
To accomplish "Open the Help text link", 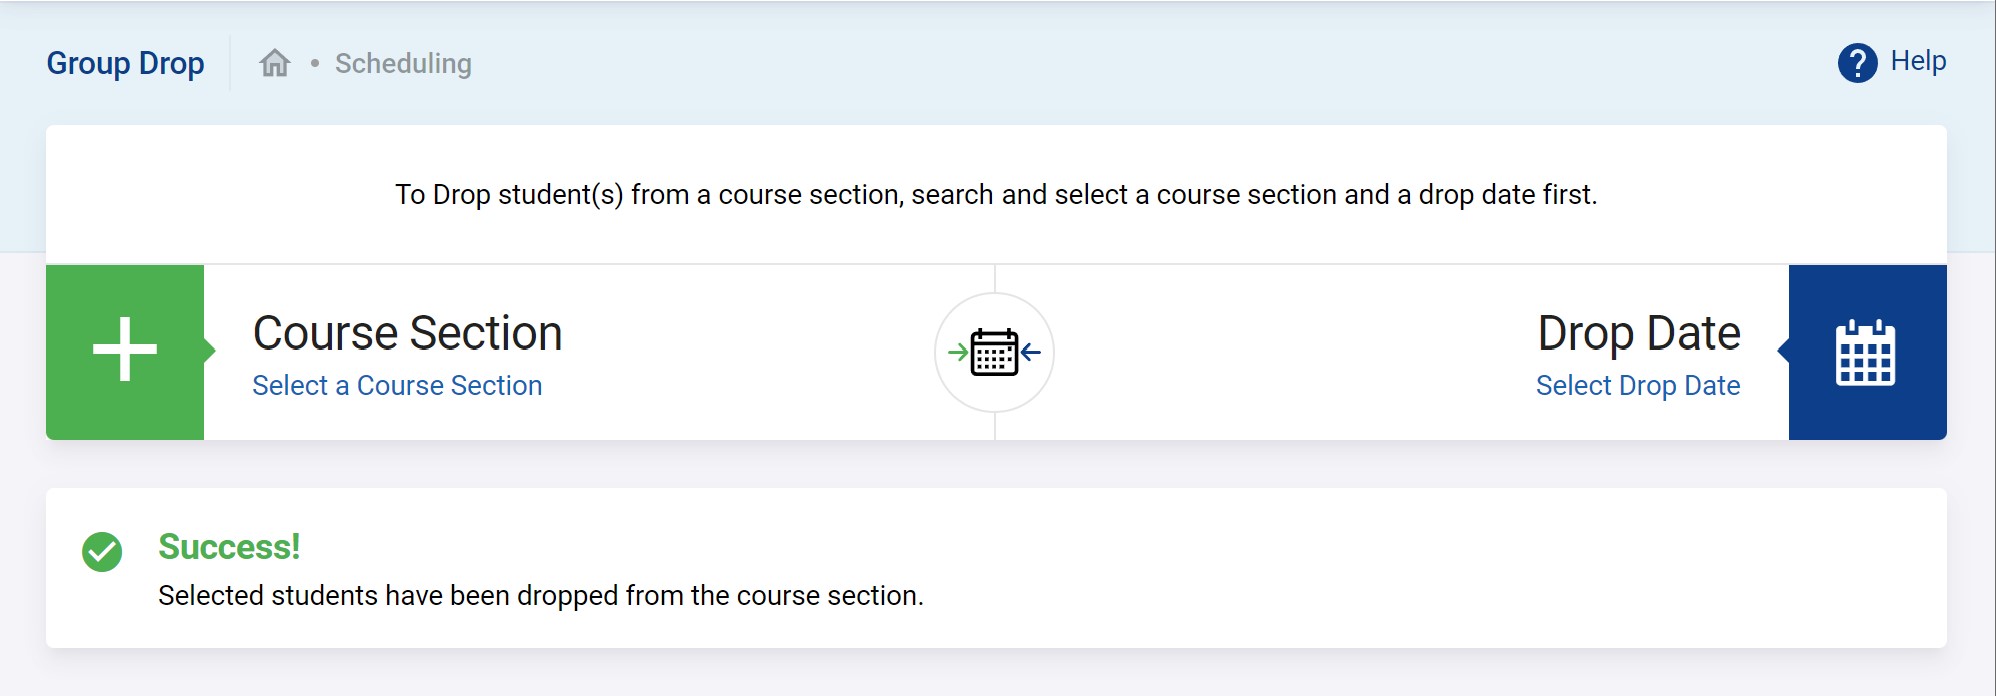I will 1918,62.
